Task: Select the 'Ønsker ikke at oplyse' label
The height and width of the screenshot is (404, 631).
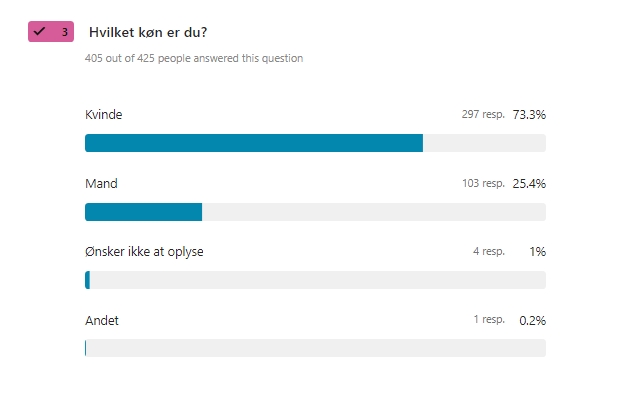Action: tap(144, 252)
